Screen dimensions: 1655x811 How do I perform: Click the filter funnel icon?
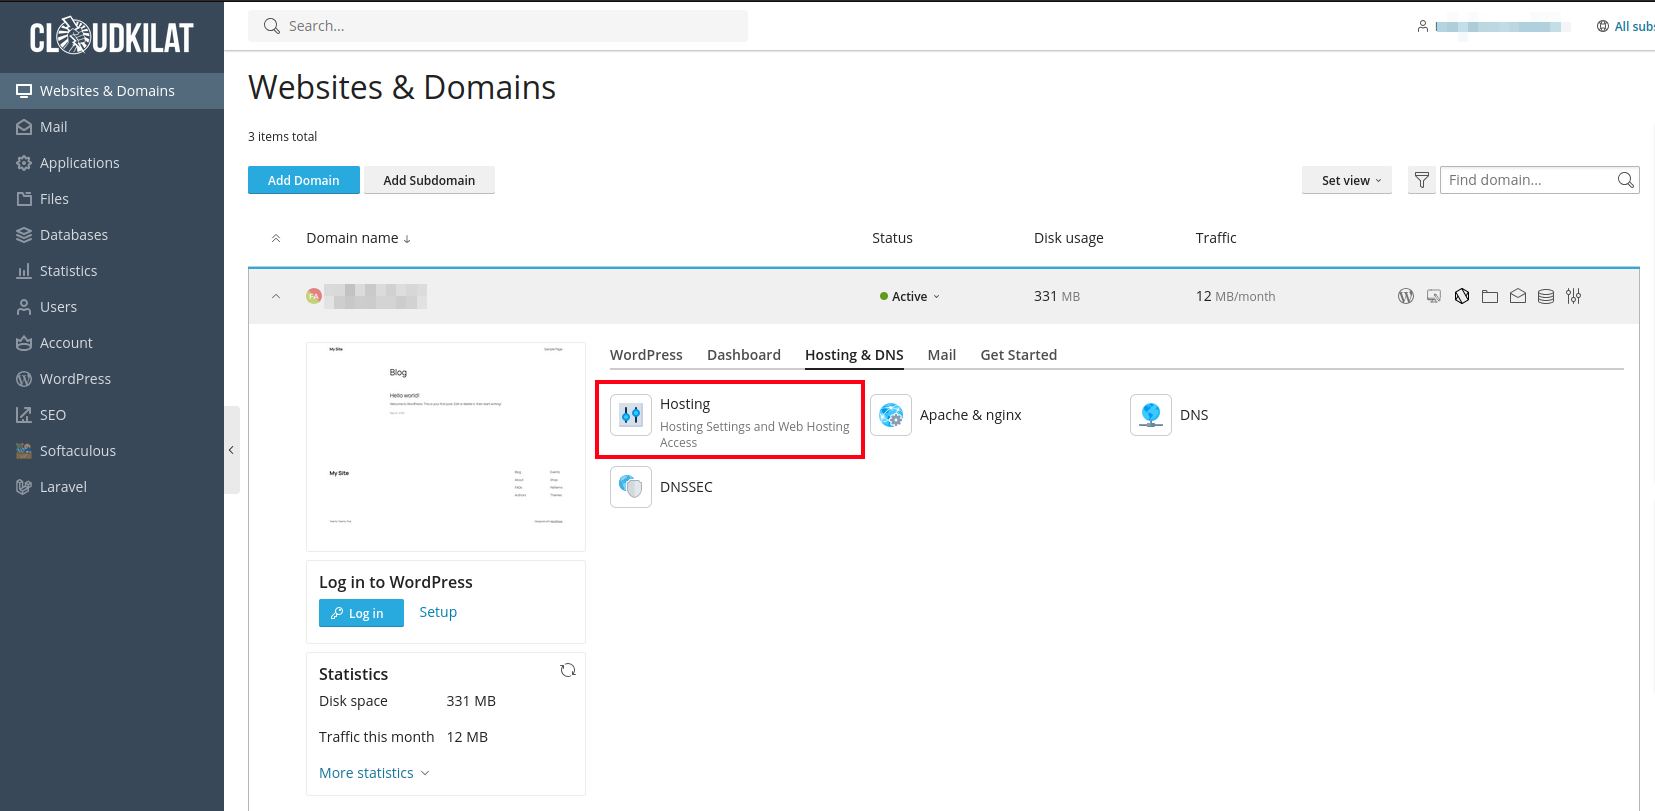pyautogui.click(x=1422, y=180)
